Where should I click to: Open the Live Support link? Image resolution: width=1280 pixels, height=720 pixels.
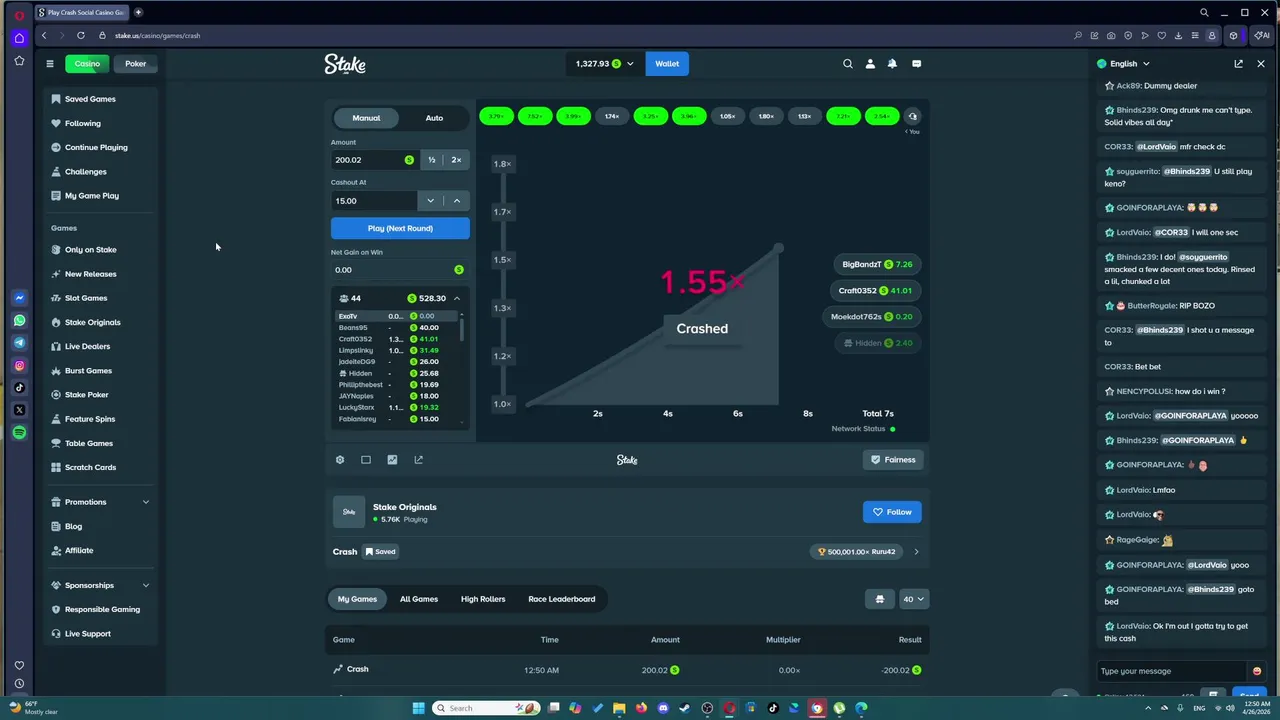click(x=87, y=634)
